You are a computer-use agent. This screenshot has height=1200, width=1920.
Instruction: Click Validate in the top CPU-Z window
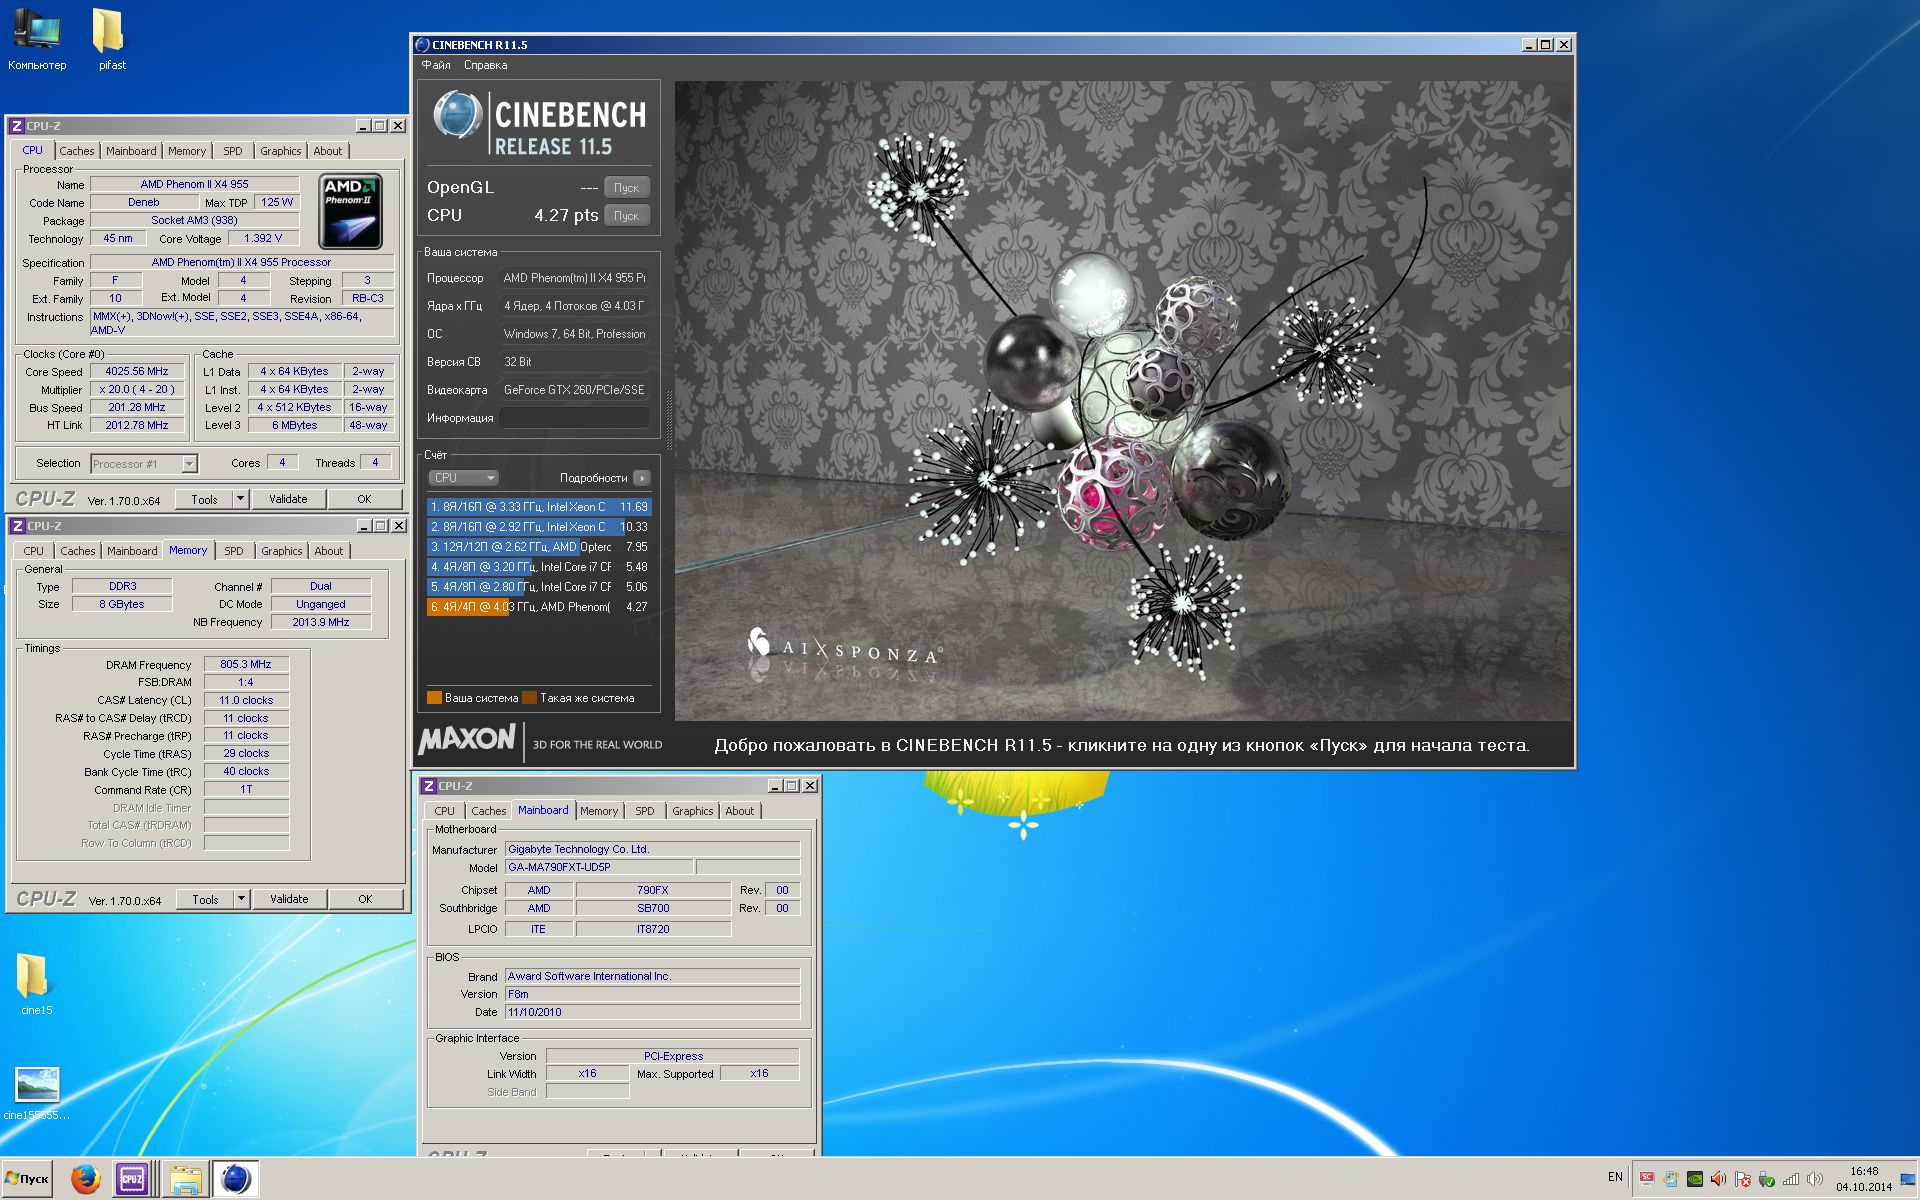tap(288, 499)
